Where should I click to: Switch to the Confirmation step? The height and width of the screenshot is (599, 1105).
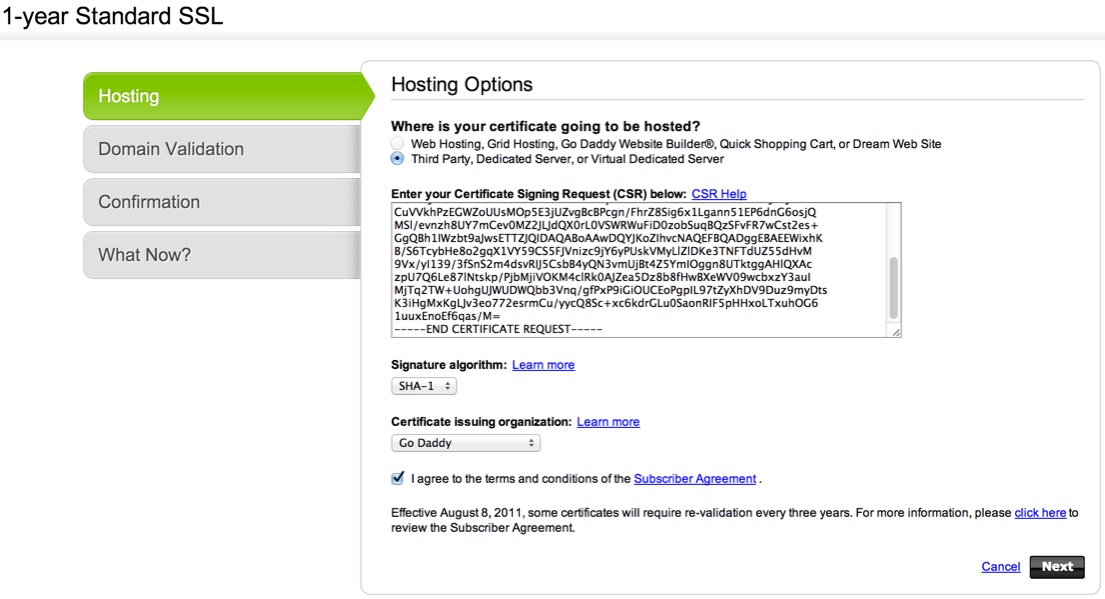[220, 202]
